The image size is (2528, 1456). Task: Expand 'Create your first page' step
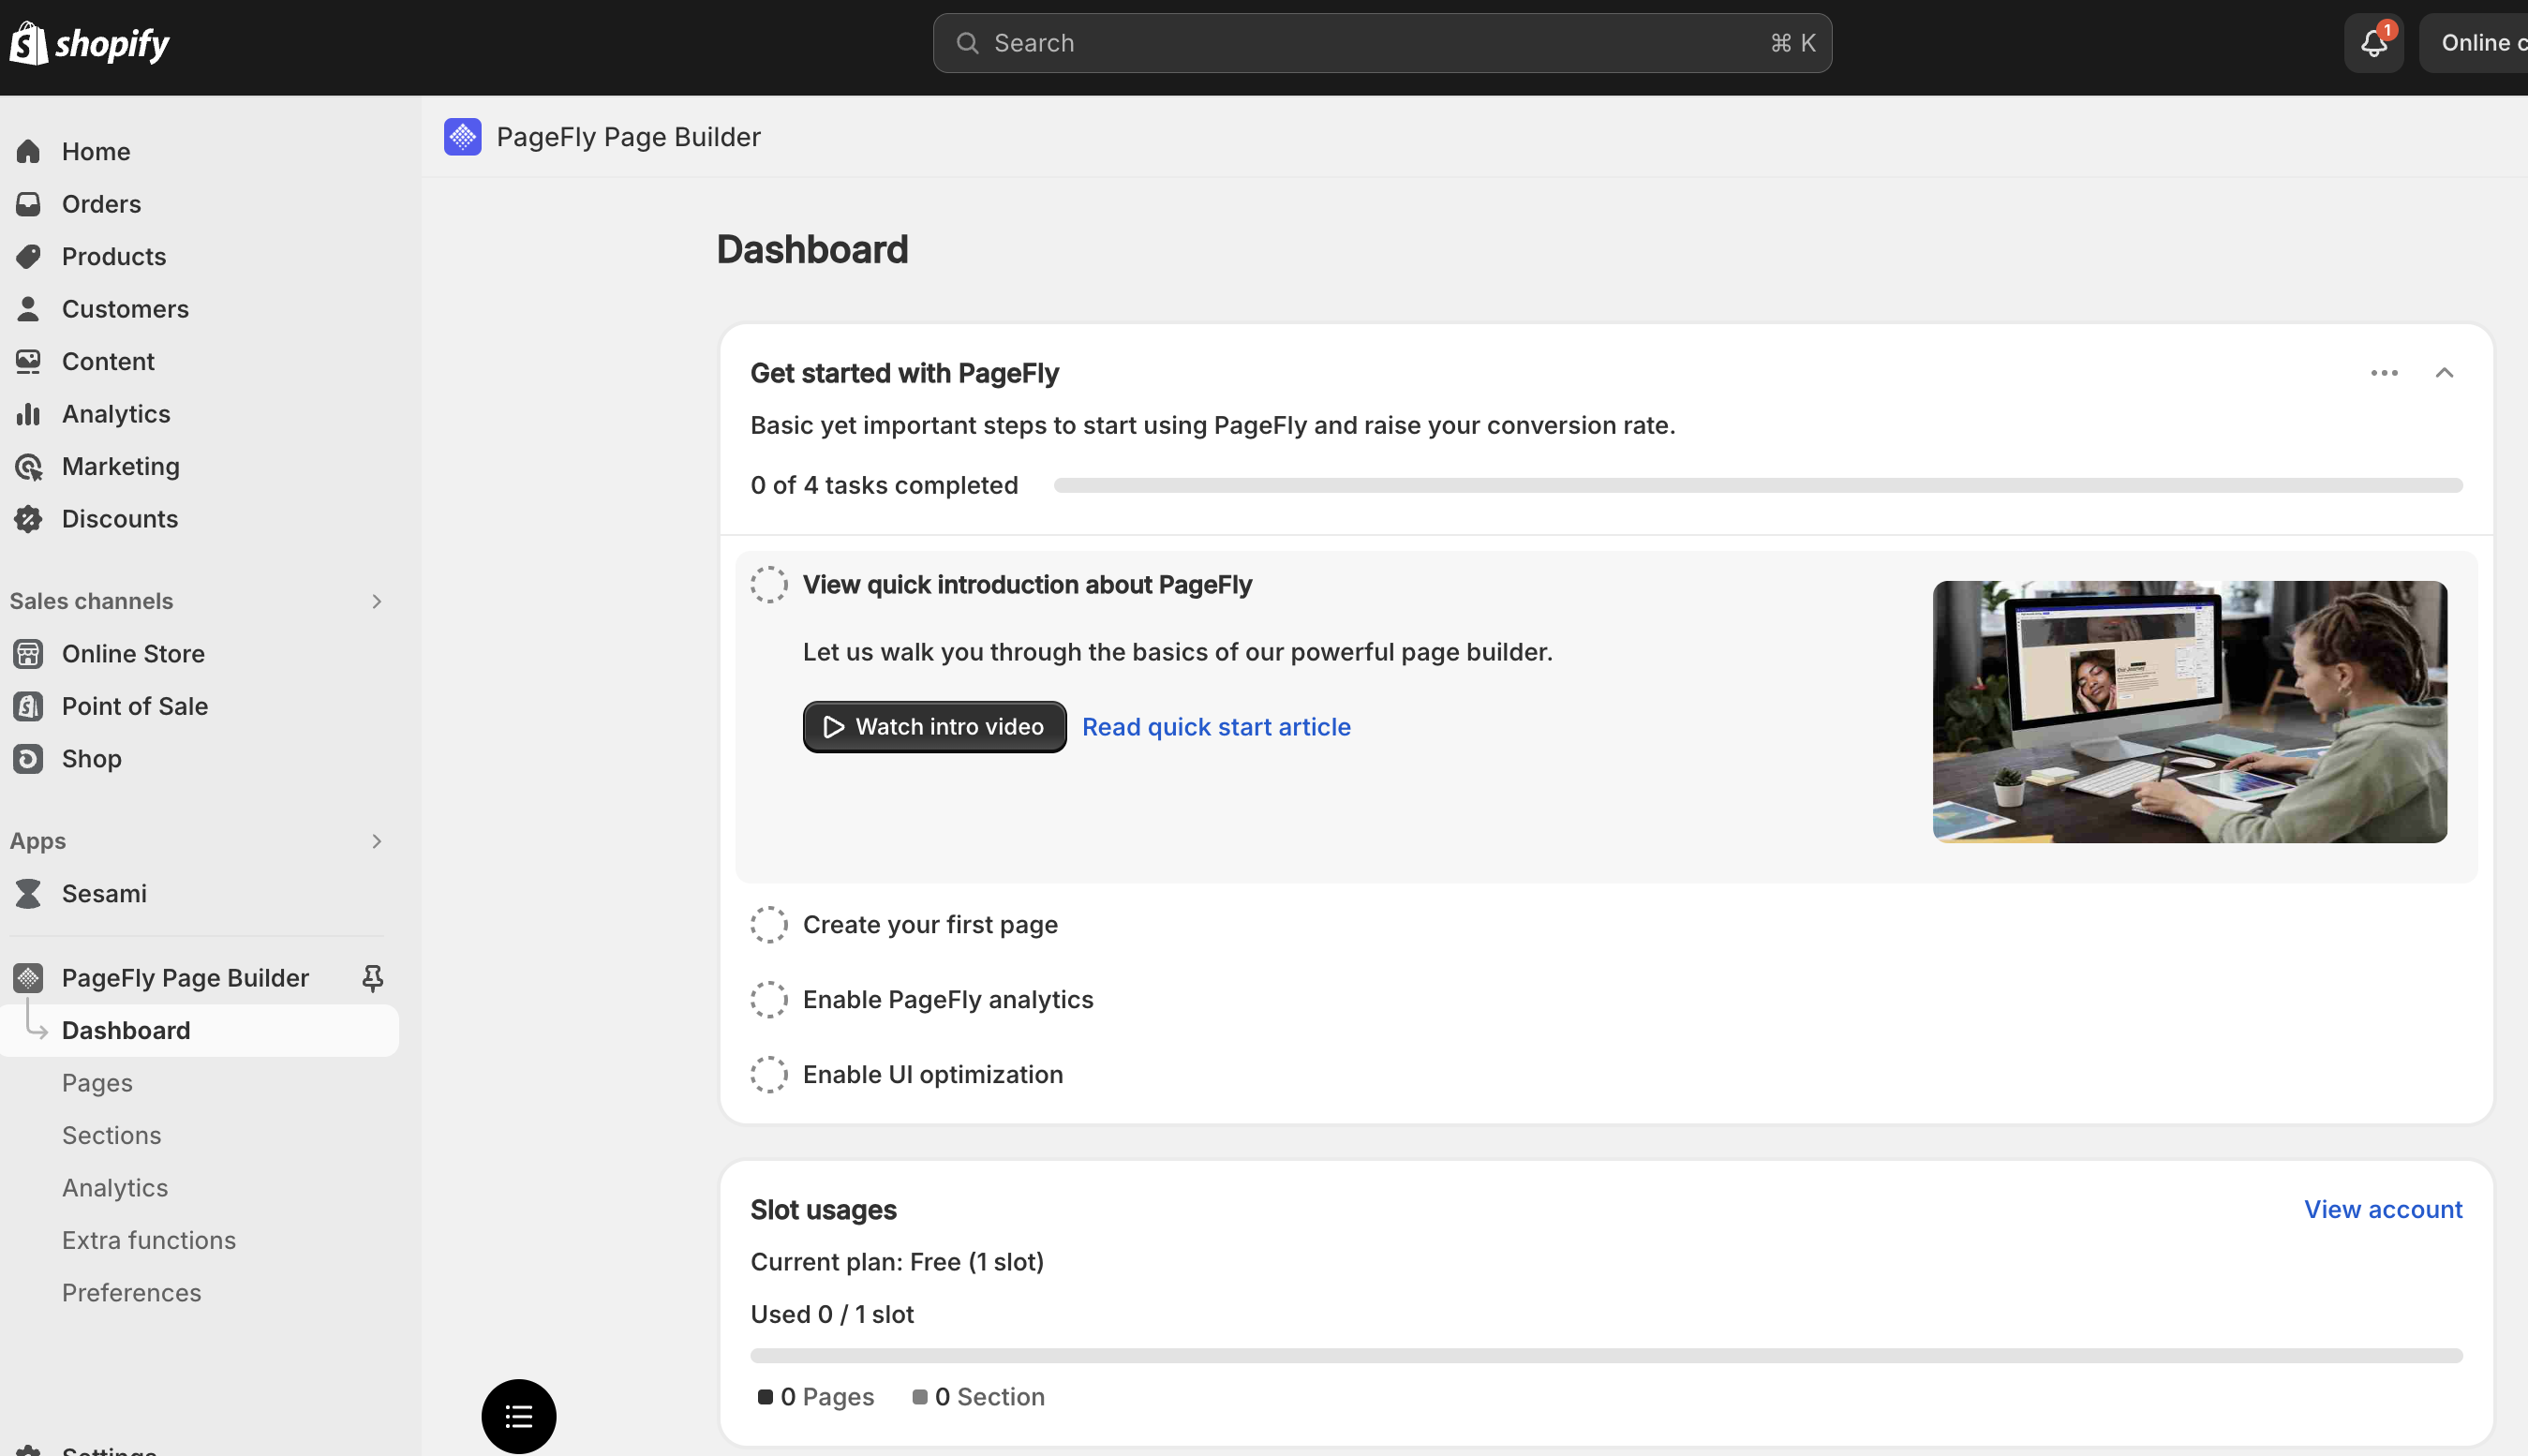[x=930, y=925]
